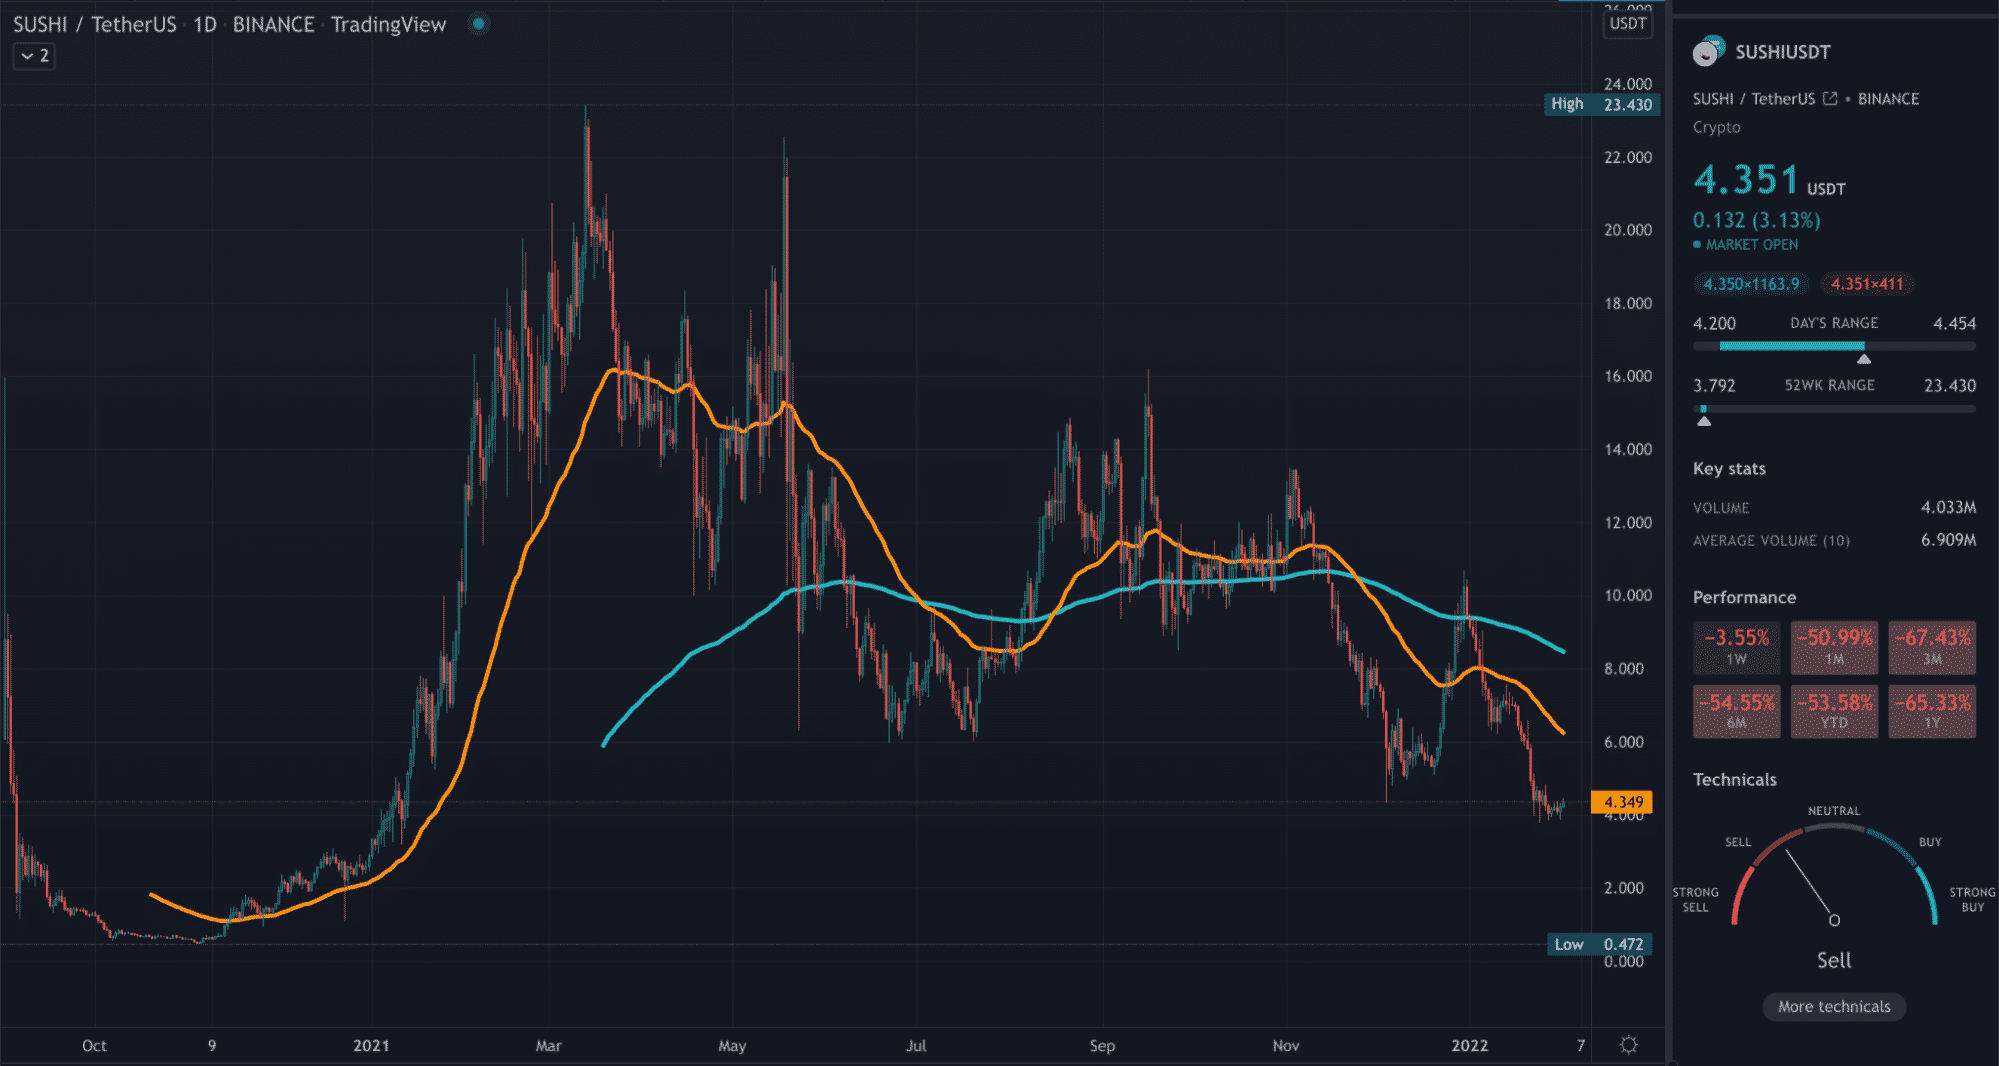Click the chart title SUSHI / TetherUS

94,24
